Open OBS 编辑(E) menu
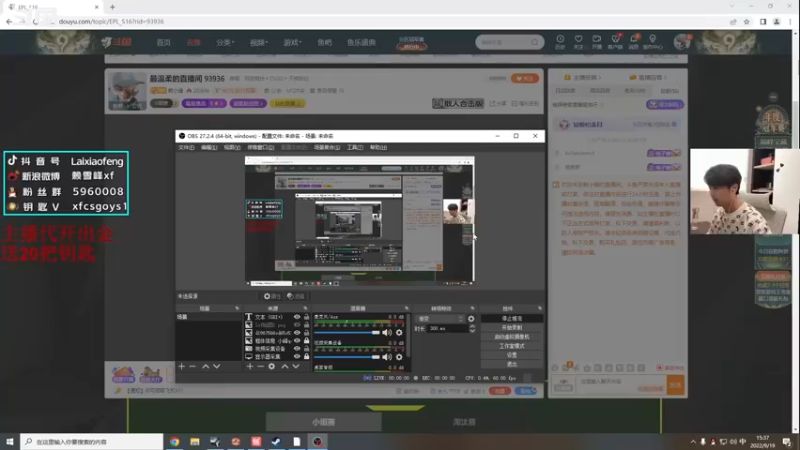Screen dimensions: 800x450 pos(209,147)
